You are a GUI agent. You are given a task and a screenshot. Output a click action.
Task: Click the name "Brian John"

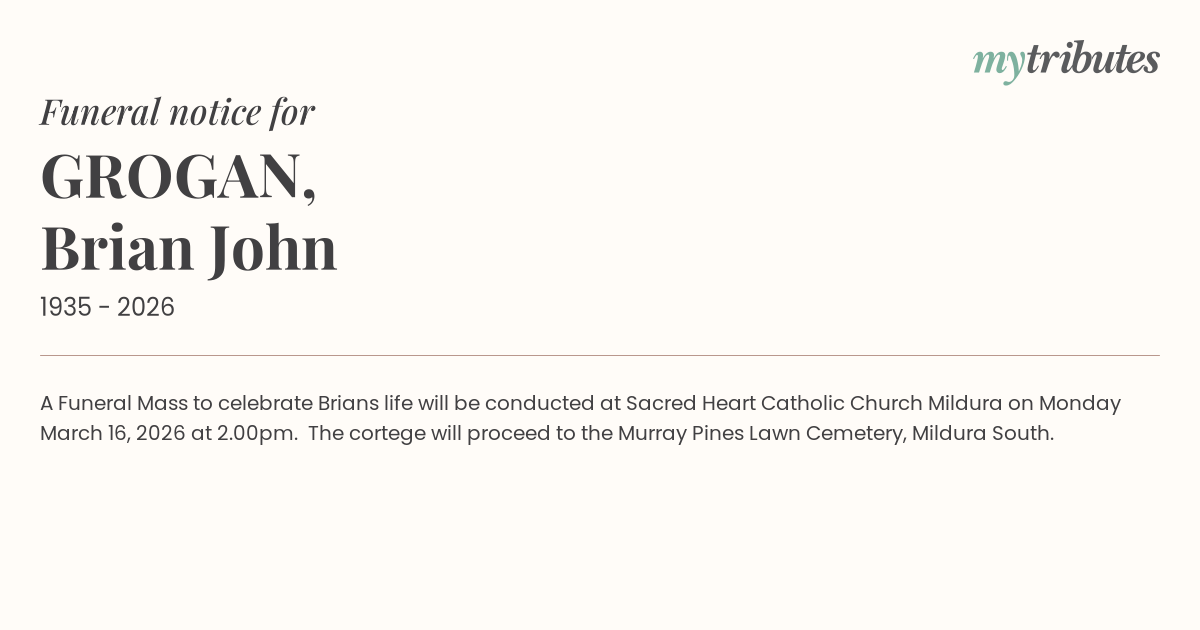click(x=189, y=248)
